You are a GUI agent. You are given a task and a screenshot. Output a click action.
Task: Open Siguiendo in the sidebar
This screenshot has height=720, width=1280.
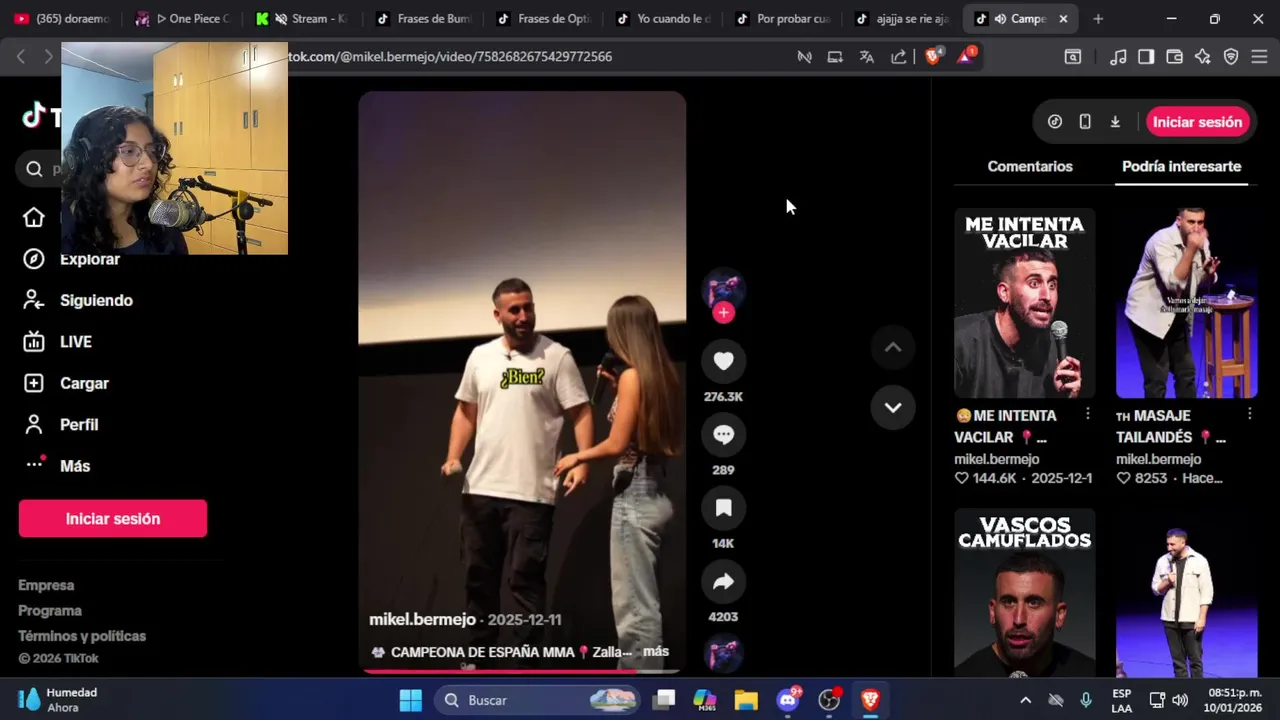pos(78,300)
